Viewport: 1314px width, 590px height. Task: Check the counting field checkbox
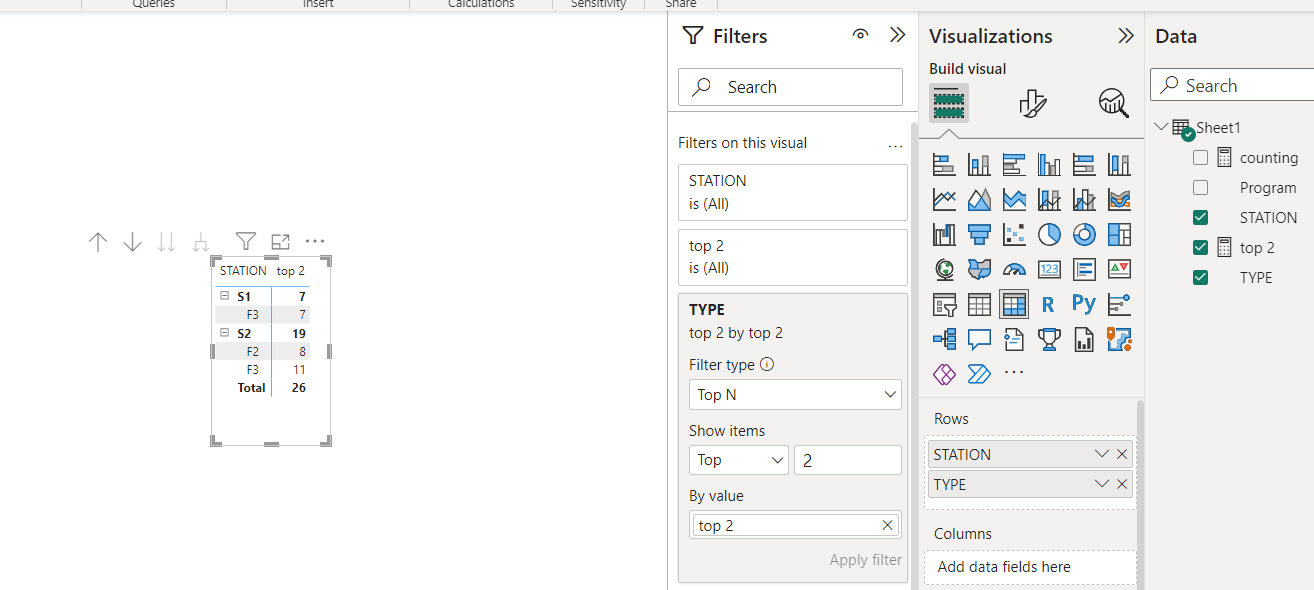(1201, 158)
